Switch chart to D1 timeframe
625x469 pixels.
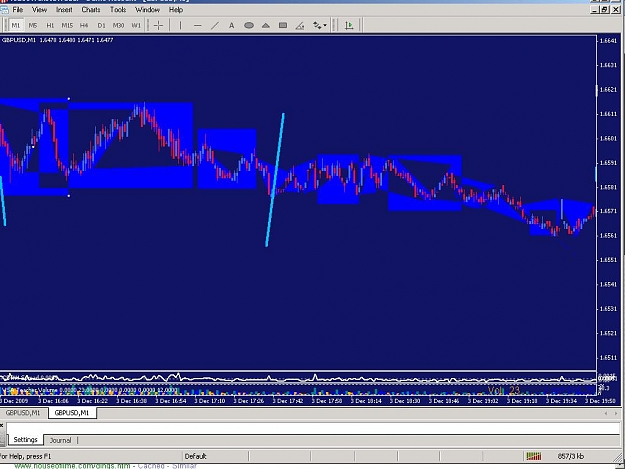point(101,26)
